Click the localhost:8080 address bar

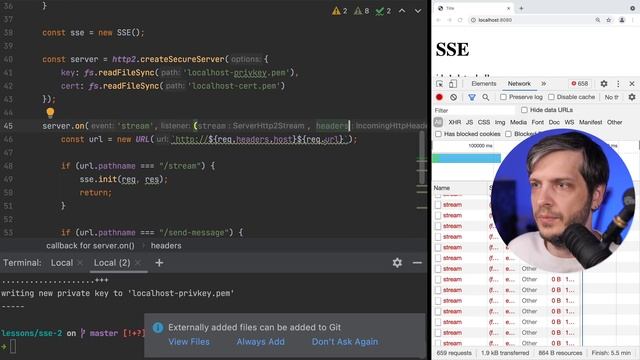(x=531, y=20)
